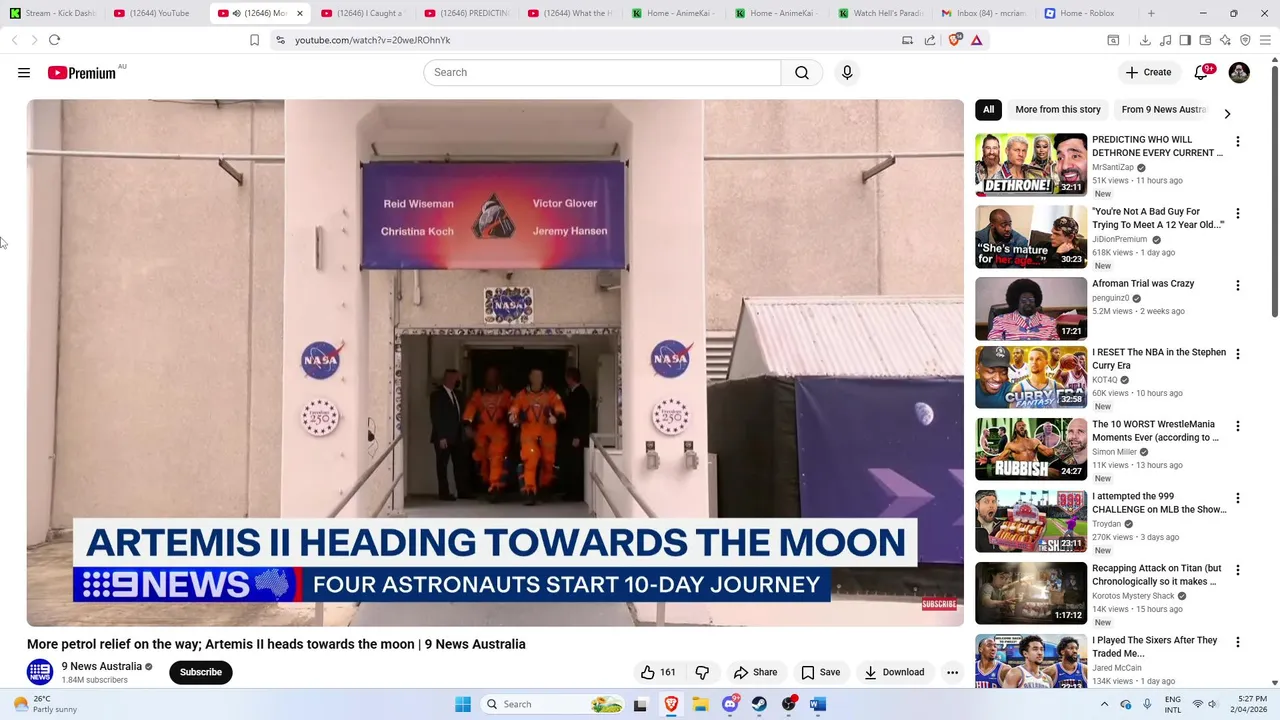Open Brave Shields lion icon

pyautogui.click(x=954, y=40)
